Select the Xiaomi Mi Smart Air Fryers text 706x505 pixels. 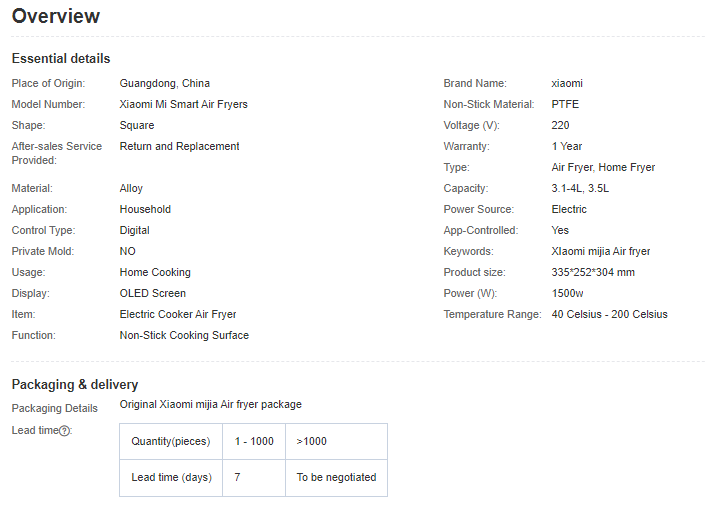(x=184, y=104)
